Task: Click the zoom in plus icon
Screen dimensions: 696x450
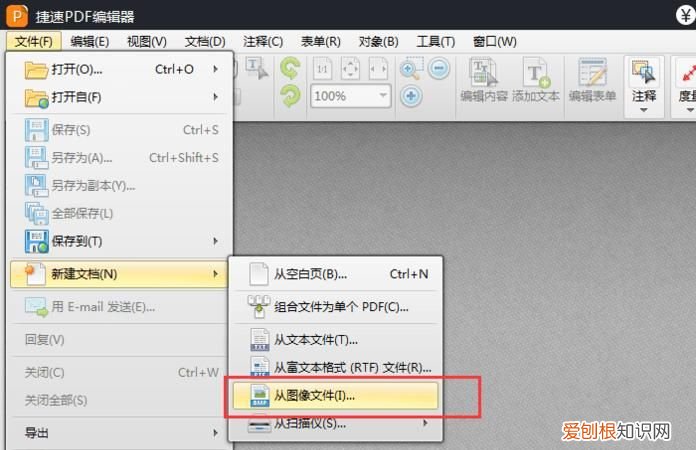Action: coord(411,96)
